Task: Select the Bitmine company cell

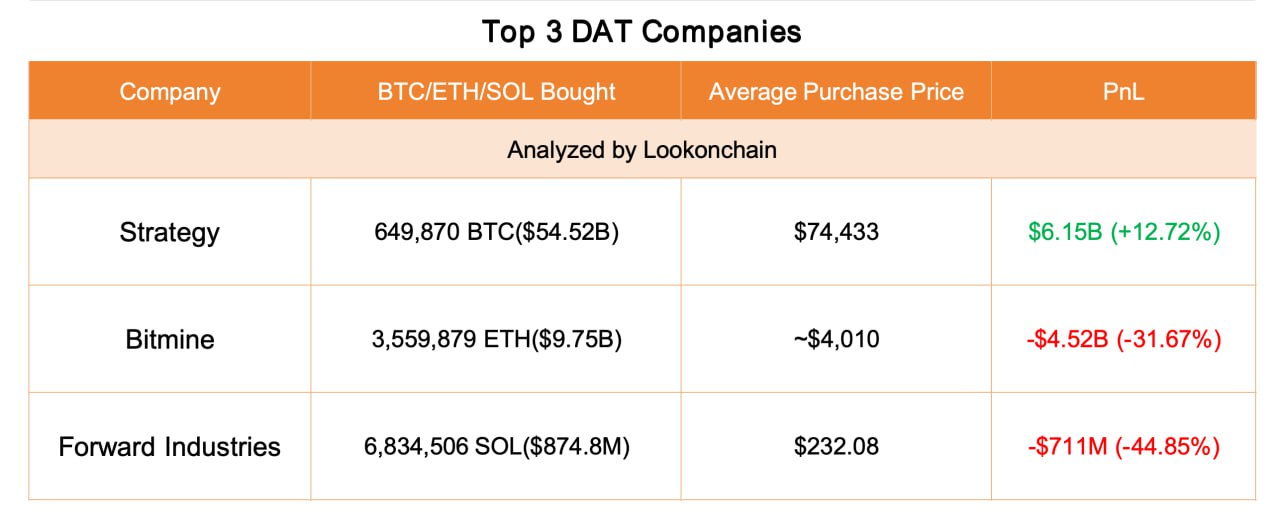Action: [x=169, y=340]
